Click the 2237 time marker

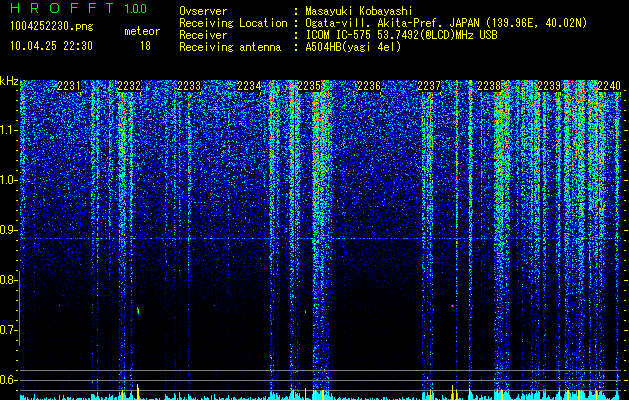[429, 85]
